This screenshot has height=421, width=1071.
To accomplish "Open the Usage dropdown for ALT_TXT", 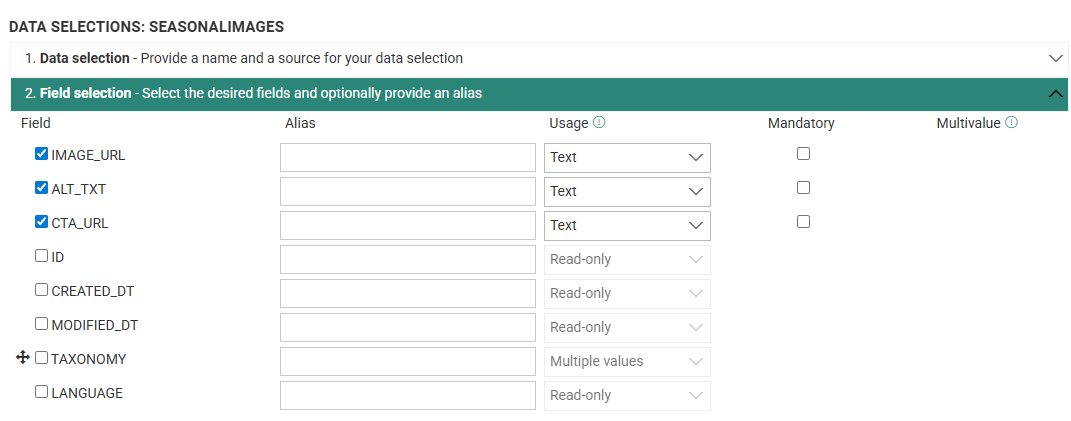I will pos(627,192).
